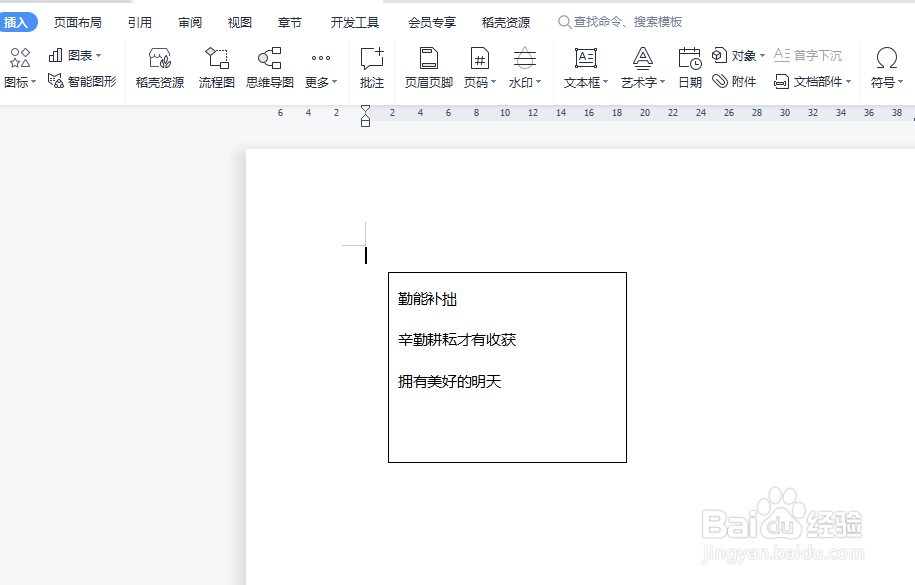Switch to the 审阅 tab
The width and height of the screenshot is (915, 585).
(190, 22)
